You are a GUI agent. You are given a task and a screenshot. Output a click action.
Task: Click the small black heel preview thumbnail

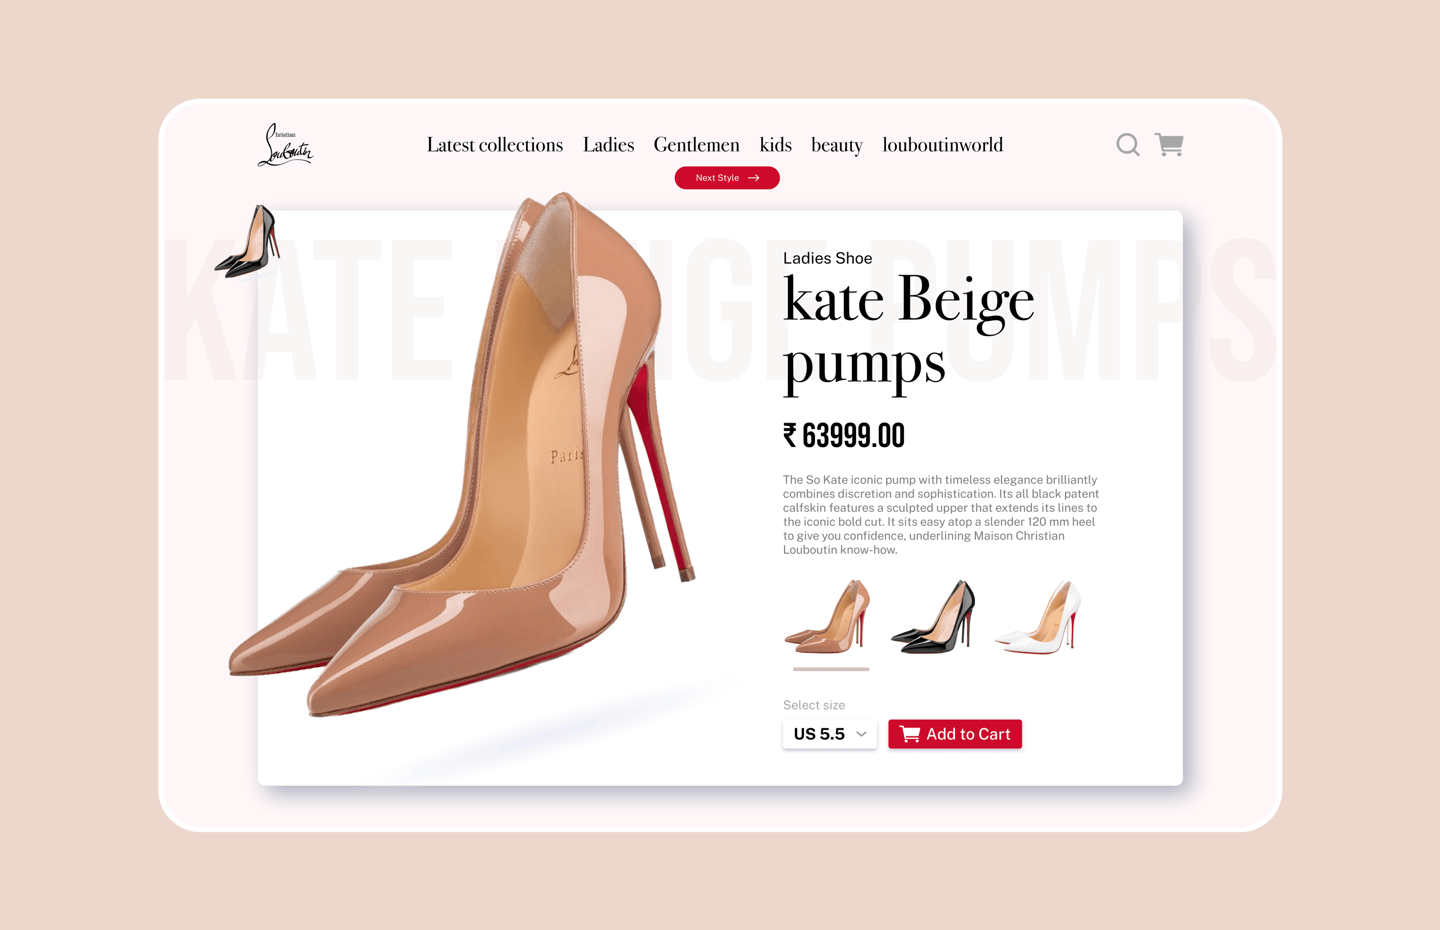point(247,241)
